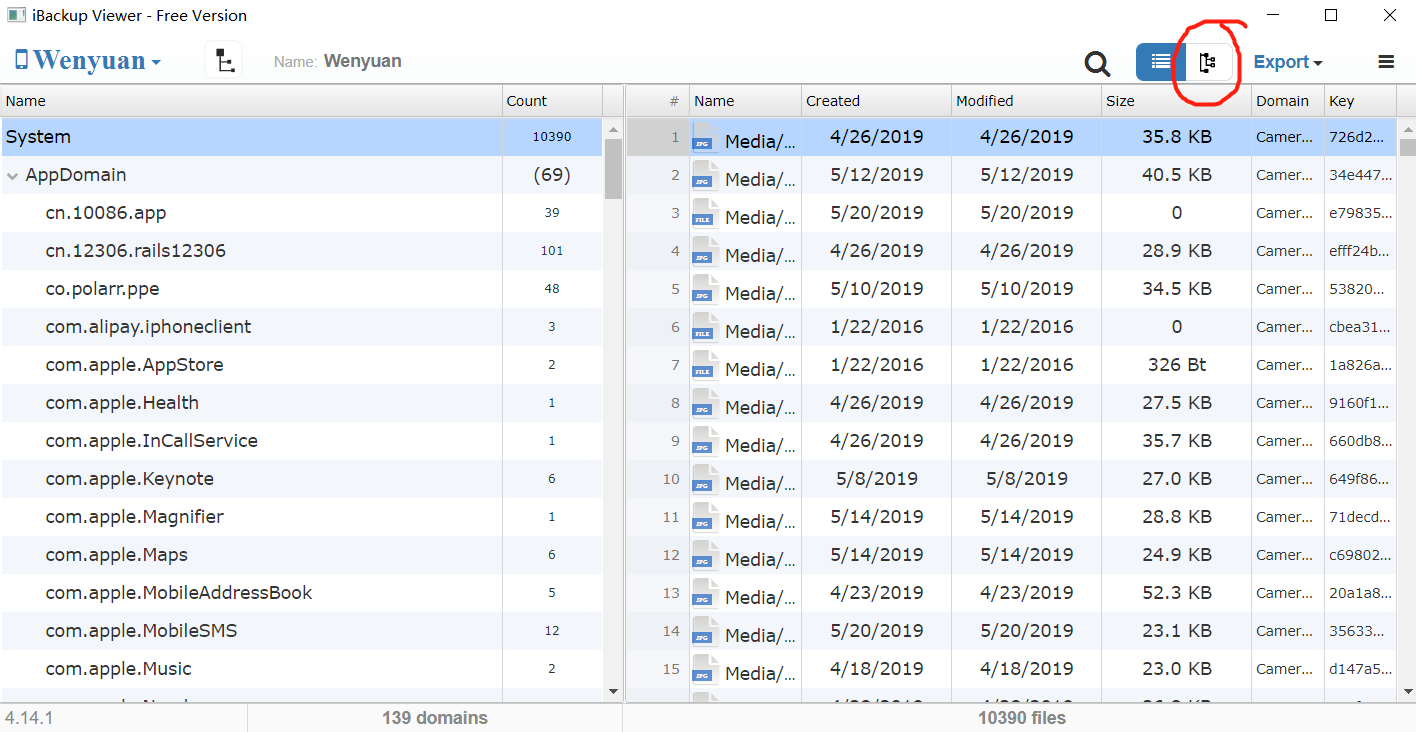The image size is (1416, 732).
Task: Click the 10390 files status text
Action: click(1022, 718)
